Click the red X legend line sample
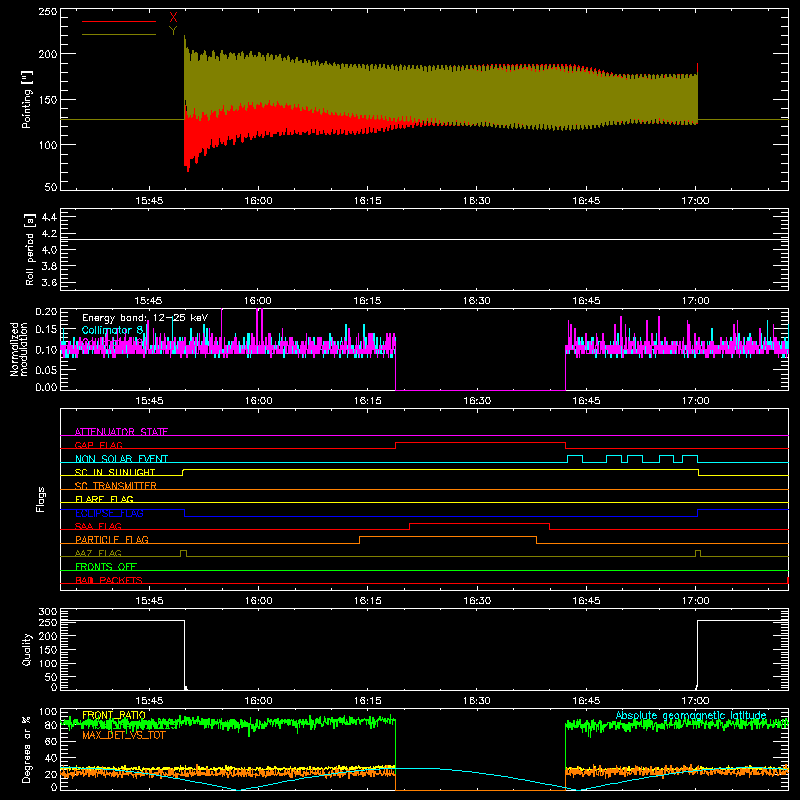 click(x=119, y=21)
